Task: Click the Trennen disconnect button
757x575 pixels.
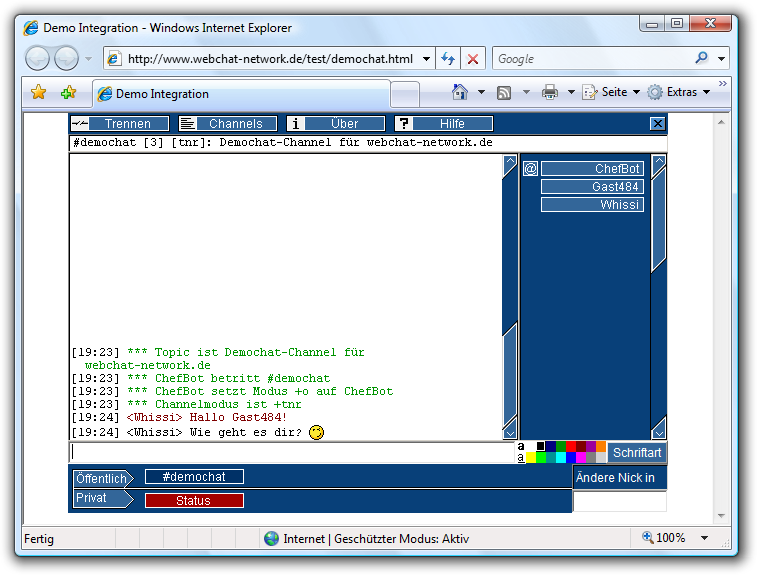Action: 120,124
